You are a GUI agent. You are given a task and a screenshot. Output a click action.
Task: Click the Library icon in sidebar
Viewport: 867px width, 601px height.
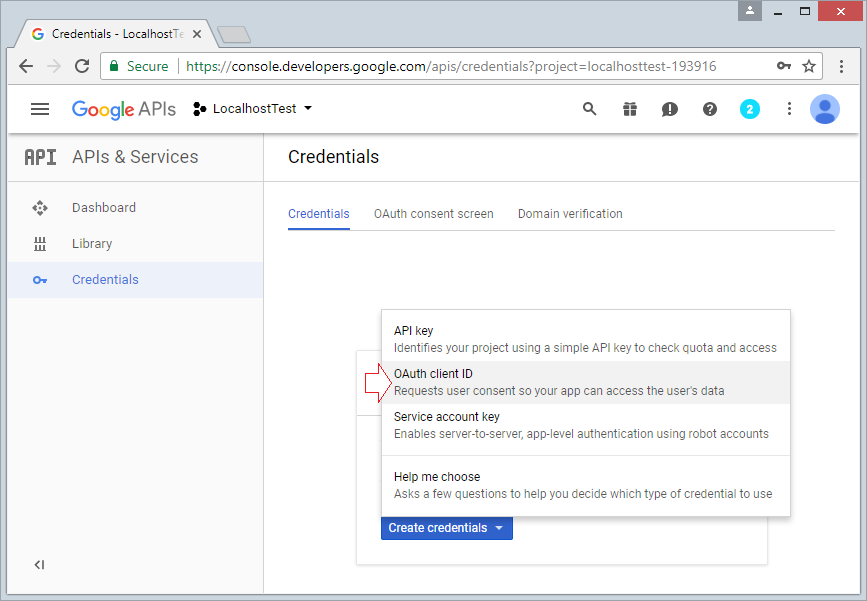pos(40,244)
